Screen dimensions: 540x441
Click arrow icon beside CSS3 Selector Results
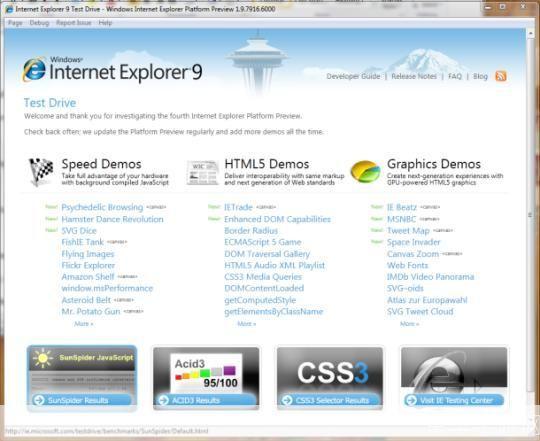pos(287,400)
